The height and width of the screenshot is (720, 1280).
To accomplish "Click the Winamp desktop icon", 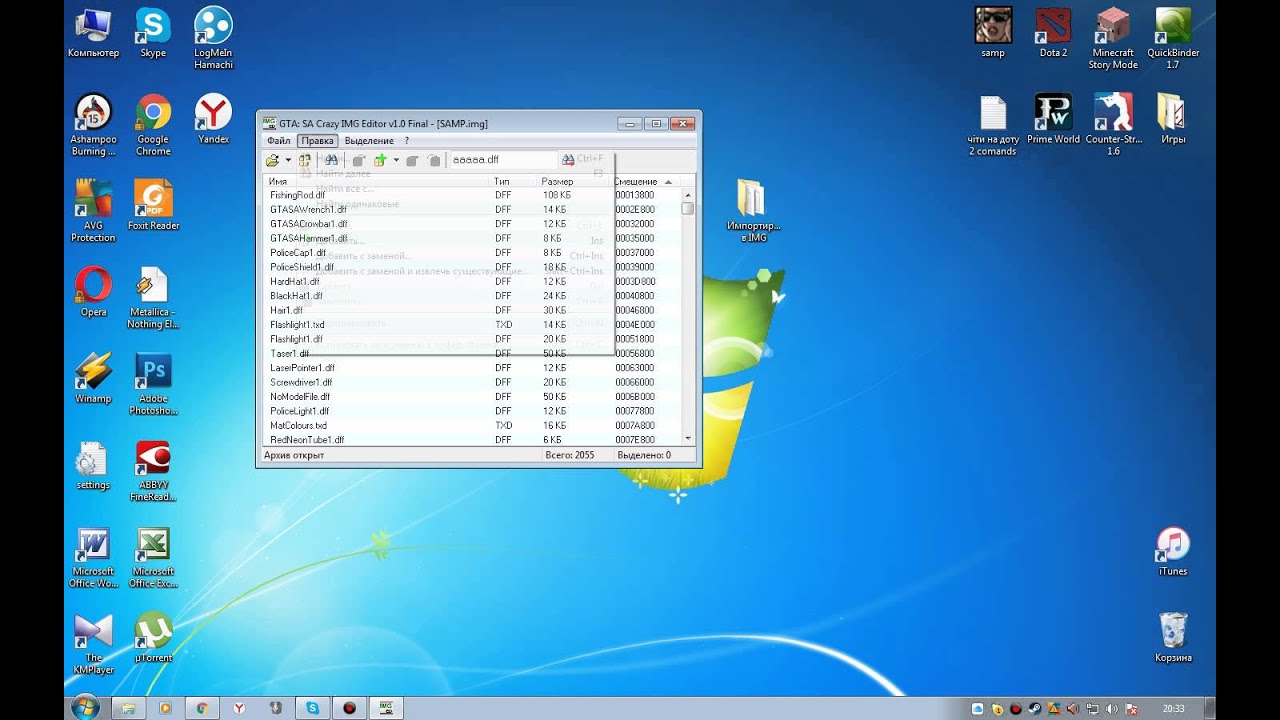I will tap(93, 378).
